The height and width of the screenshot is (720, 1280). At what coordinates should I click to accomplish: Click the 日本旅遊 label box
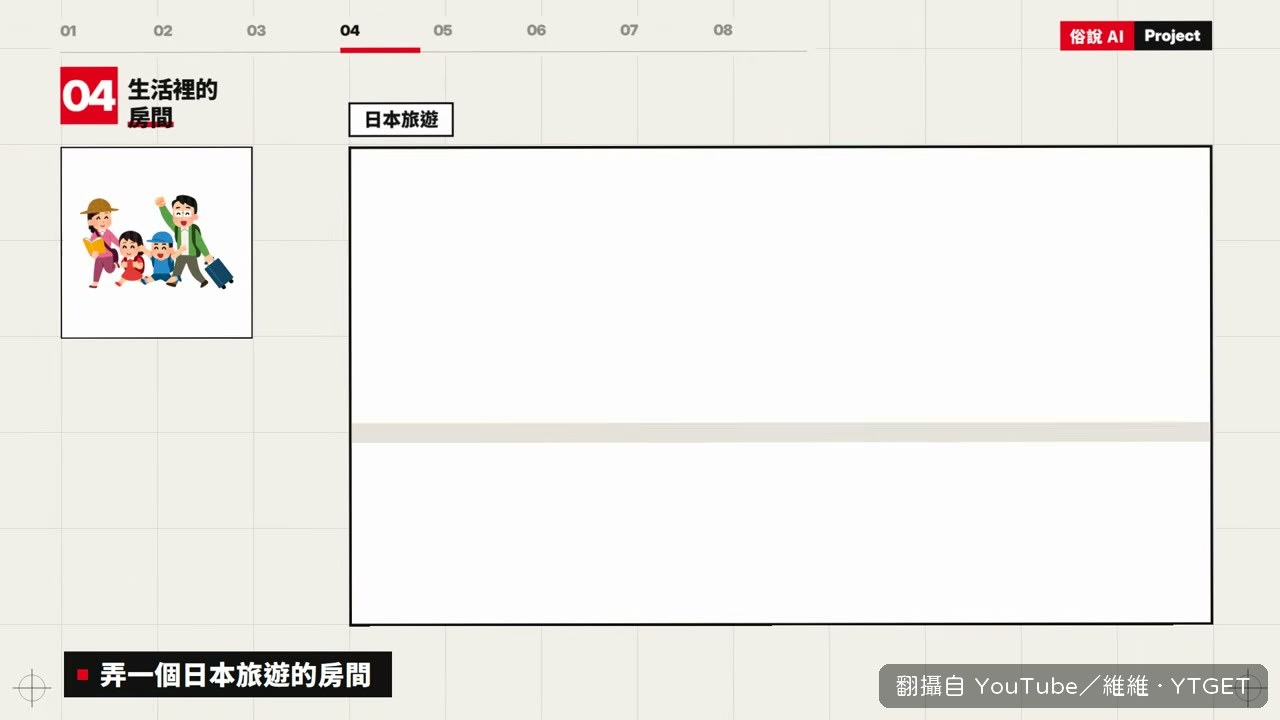pyautogui.click(x=401, y=120)
